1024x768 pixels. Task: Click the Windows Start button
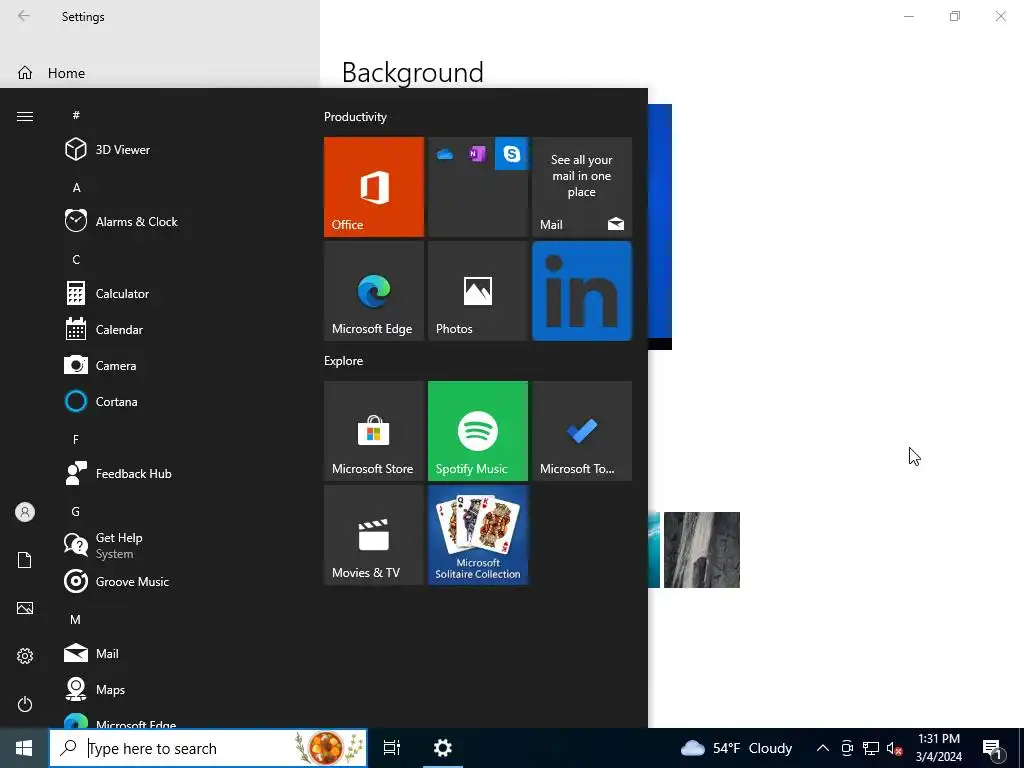tap(24, 748)
